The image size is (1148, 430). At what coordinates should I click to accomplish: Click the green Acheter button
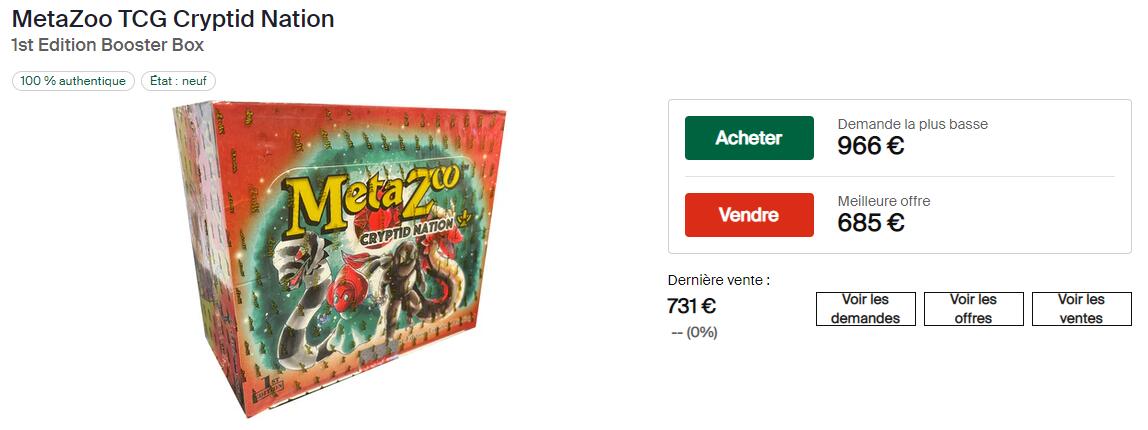pos(749,138)
